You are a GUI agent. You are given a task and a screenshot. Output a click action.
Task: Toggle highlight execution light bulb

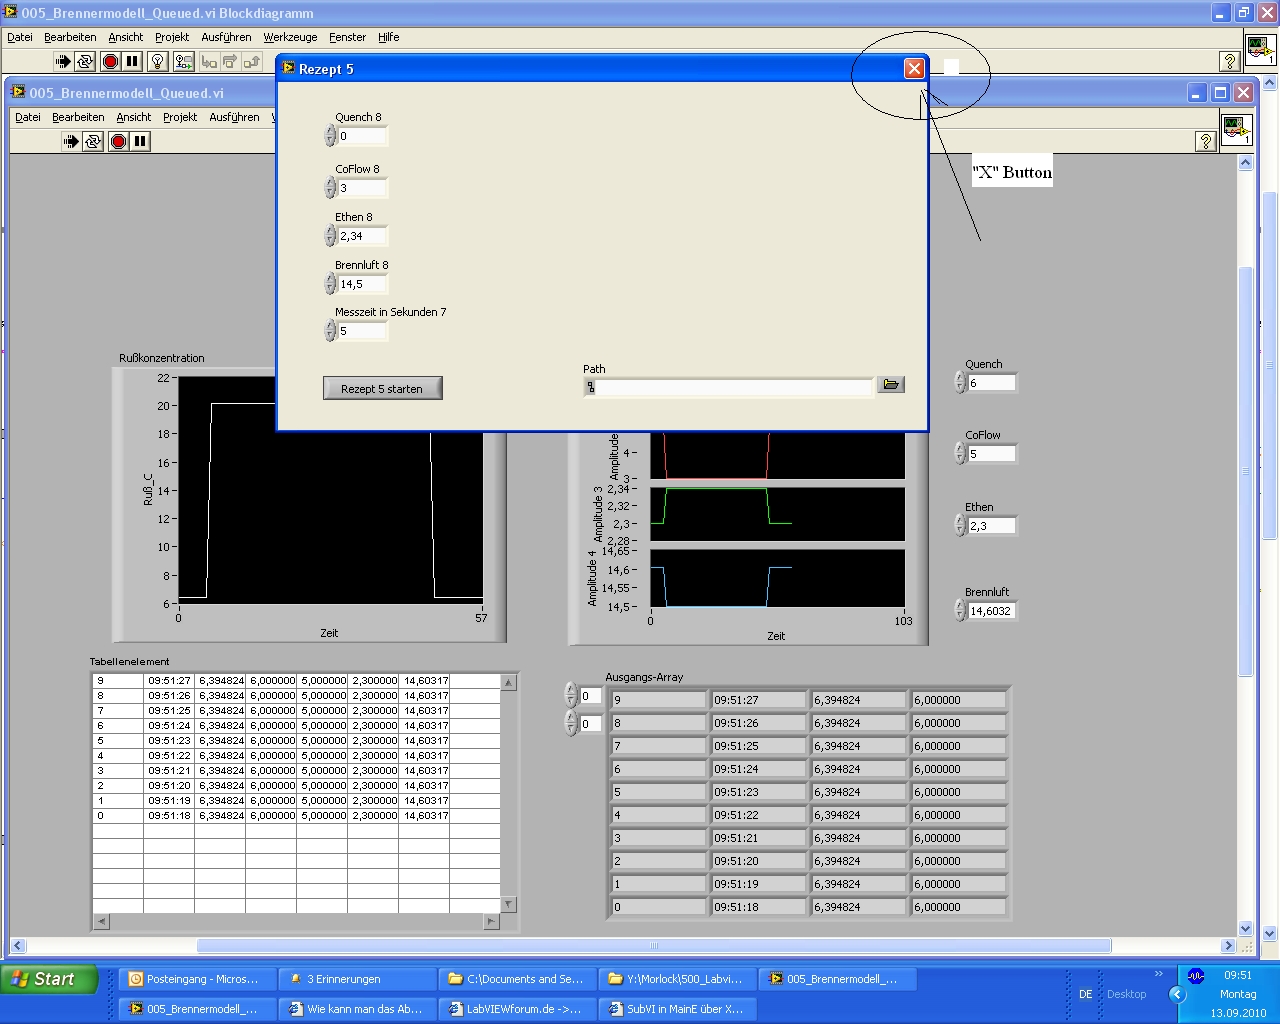click(157, 62)
